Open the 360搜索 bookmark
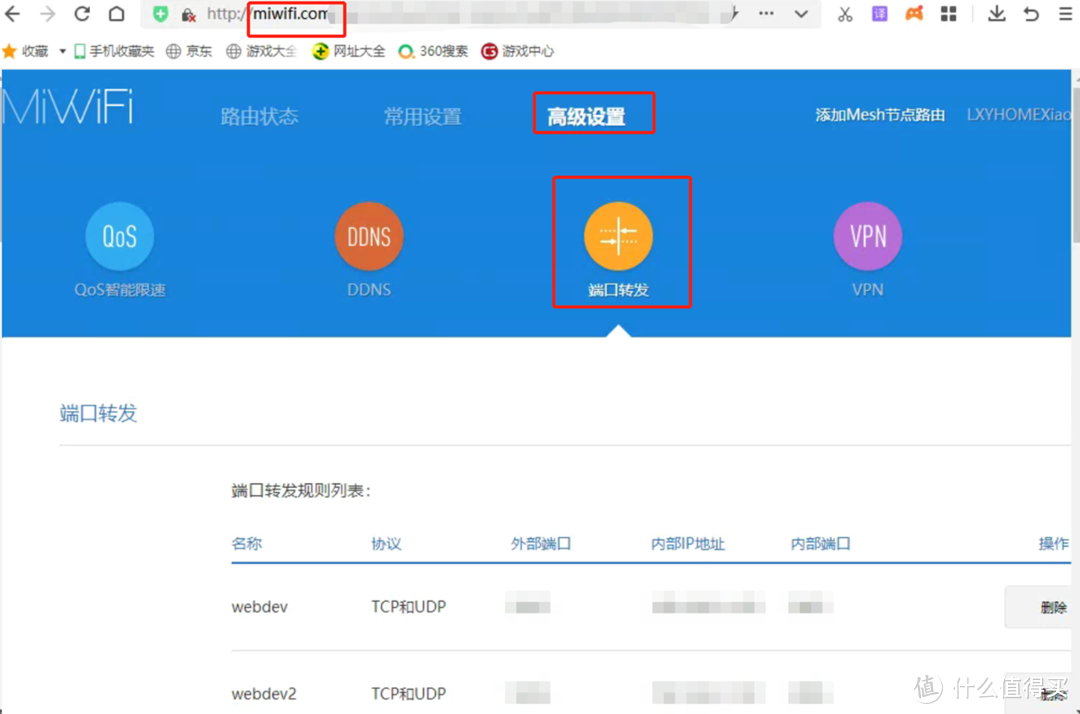This screenshot has width=1080, height=714. (x=433, y=51)
